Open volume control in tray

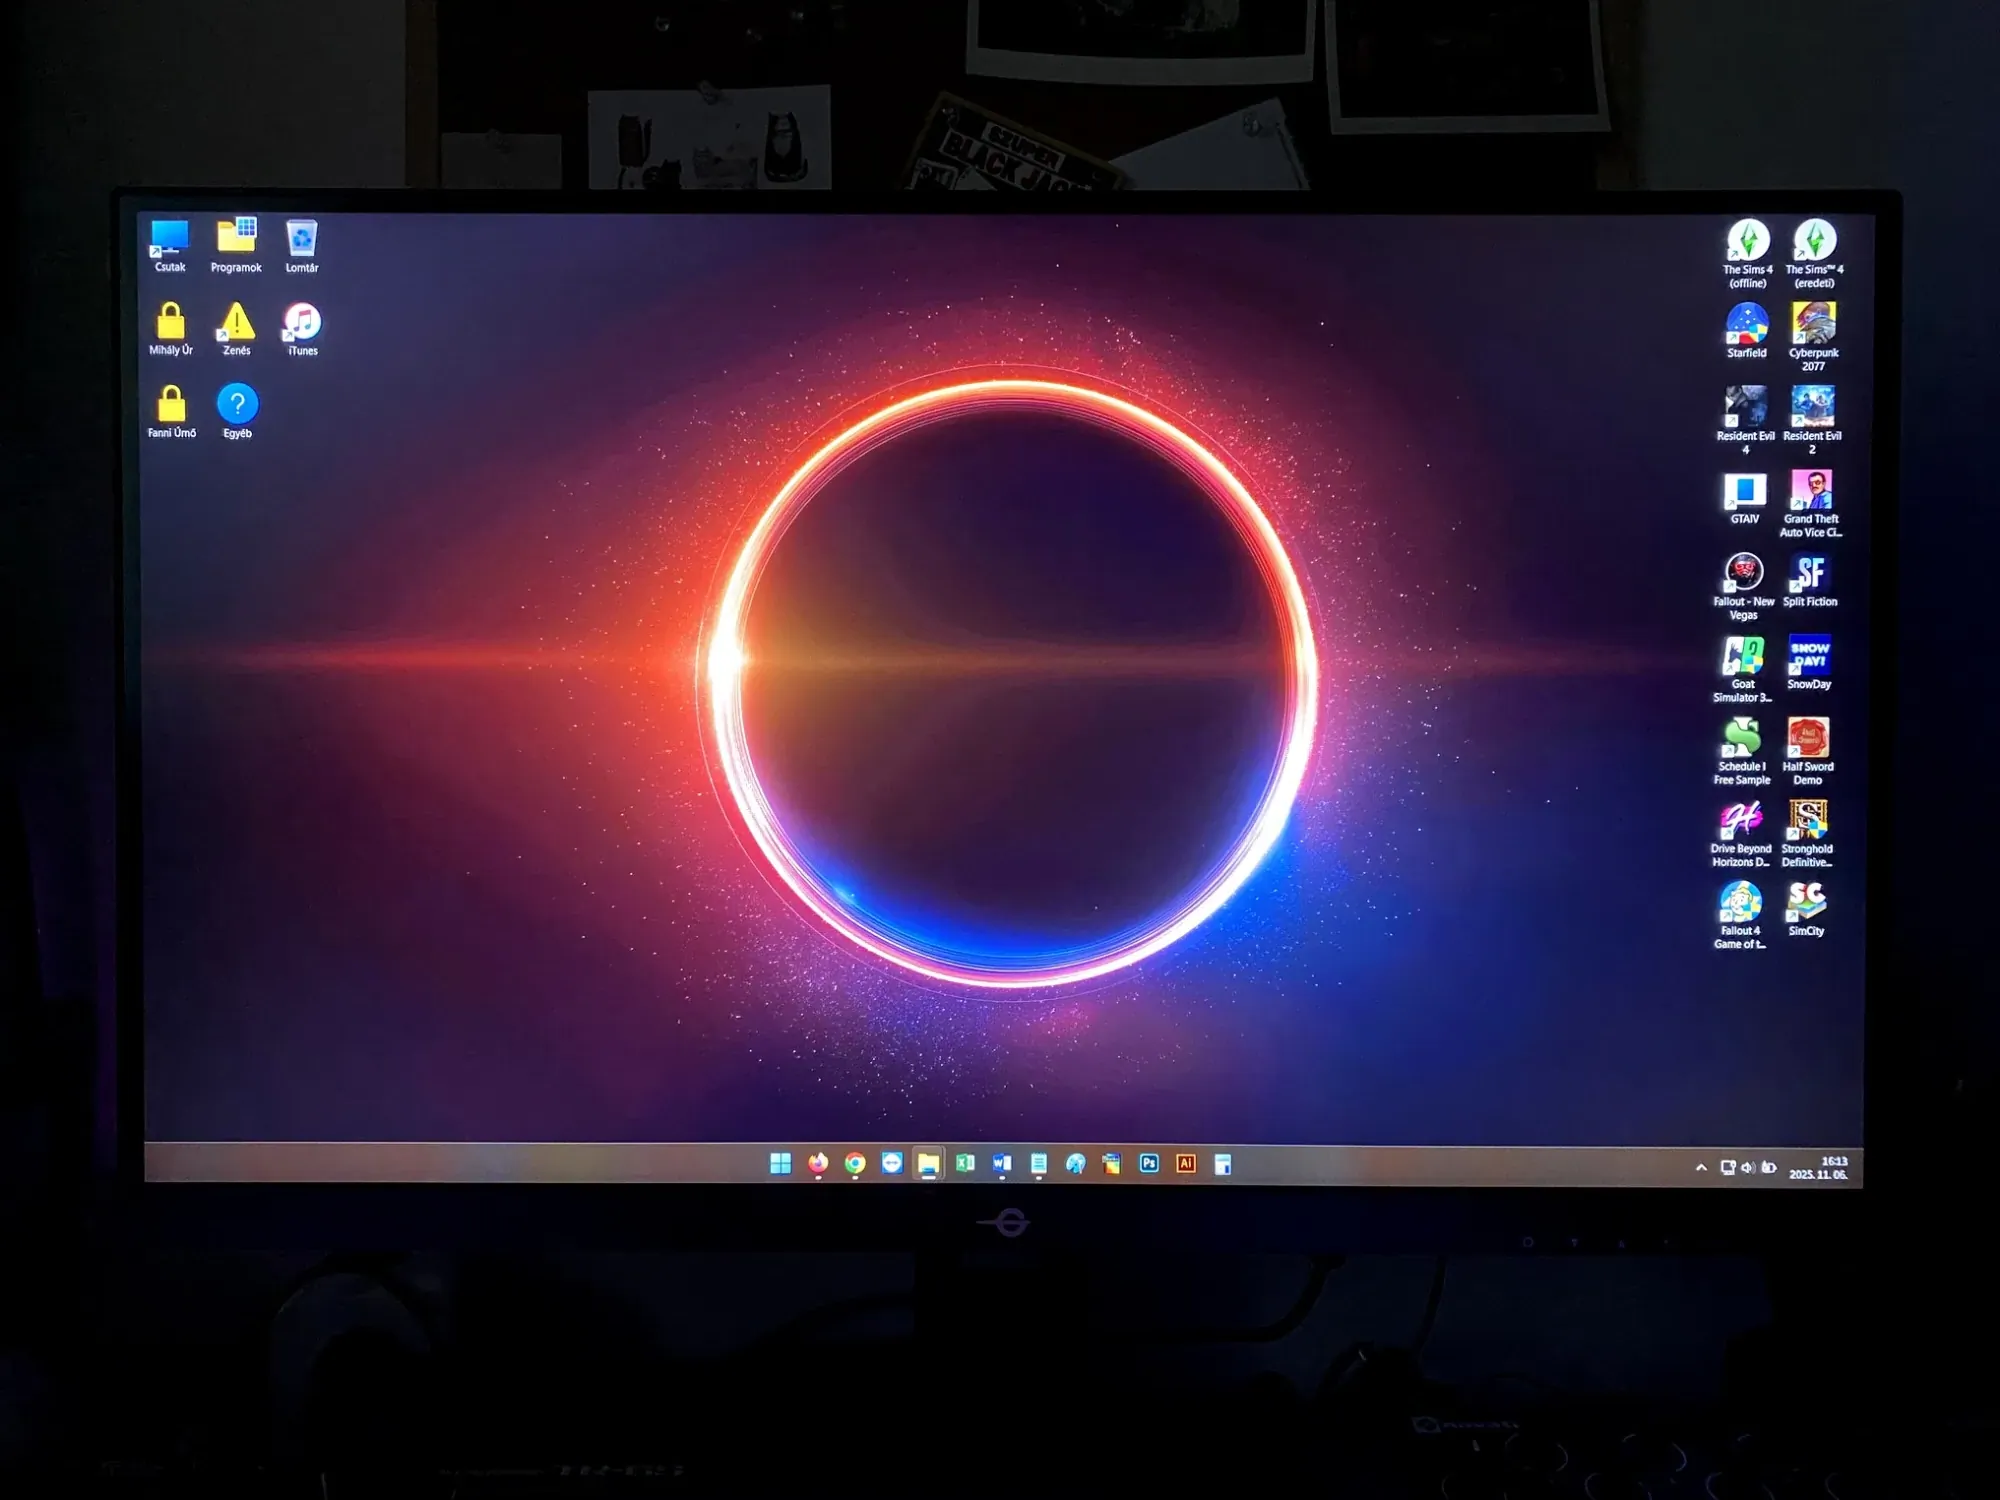click(x=1747, y=1167)
